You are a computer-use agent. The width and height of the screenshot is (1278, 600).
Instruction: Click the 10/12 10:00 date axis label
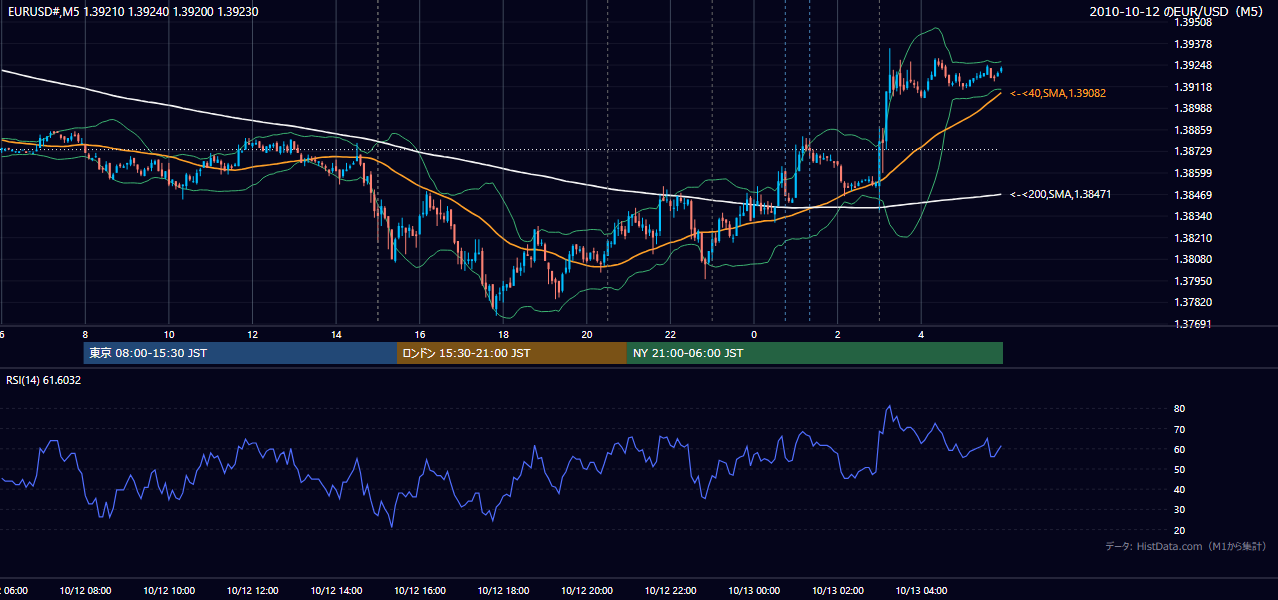coord(169,591)
